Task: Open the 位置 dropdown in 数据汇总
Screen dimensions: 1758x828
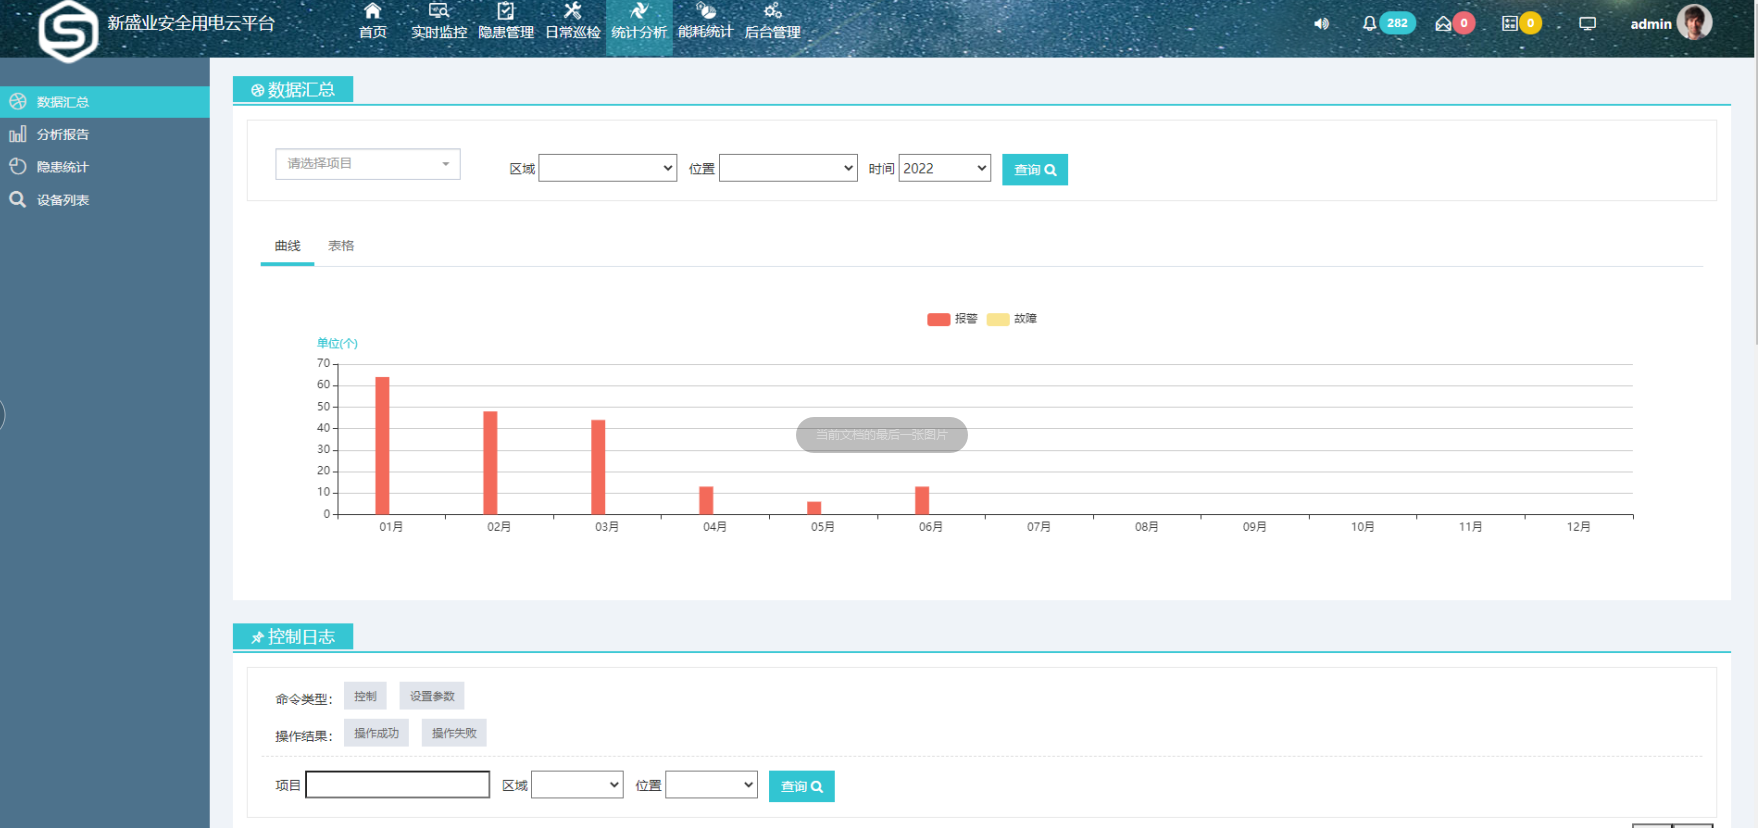Action: pos(789,168)
